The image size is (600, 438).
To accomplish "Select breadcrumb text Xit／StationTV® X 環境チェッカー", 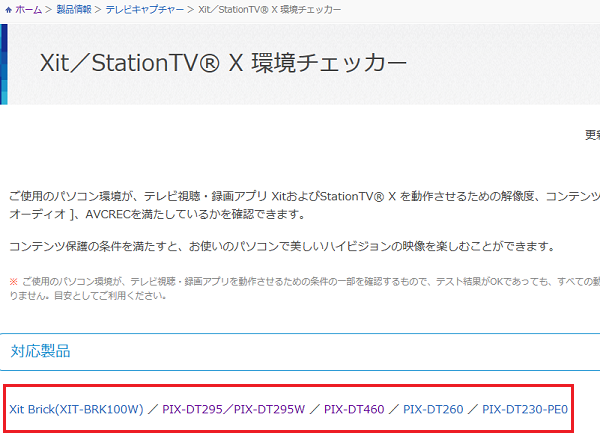I will click(x=269, y=10).
